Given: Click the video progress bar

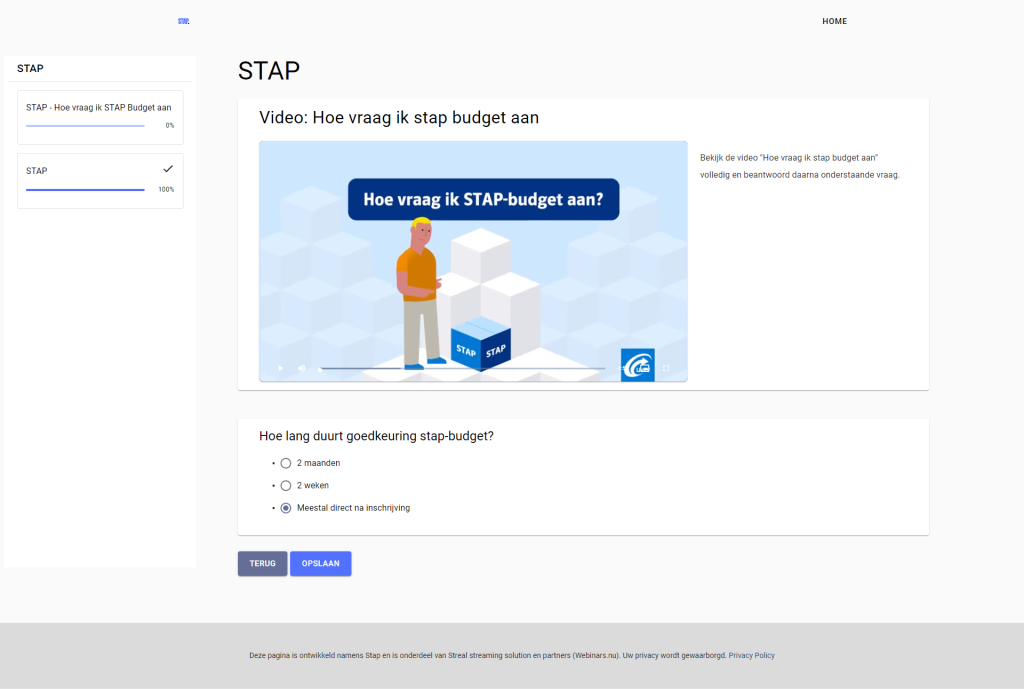Looking at the screenshot, I should tap(462, 368).
